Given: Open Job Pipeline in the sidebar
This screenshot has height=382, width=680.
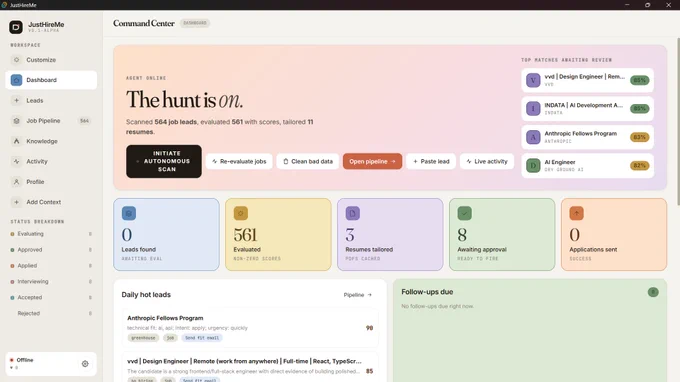Looking at the screenshot, I should (51, 121).
